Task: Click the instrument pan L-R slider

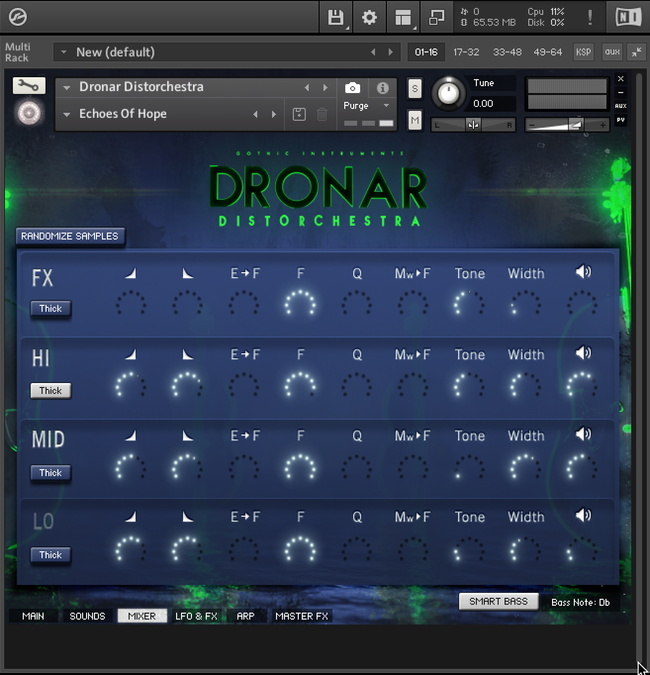Action: coord(474,125)
